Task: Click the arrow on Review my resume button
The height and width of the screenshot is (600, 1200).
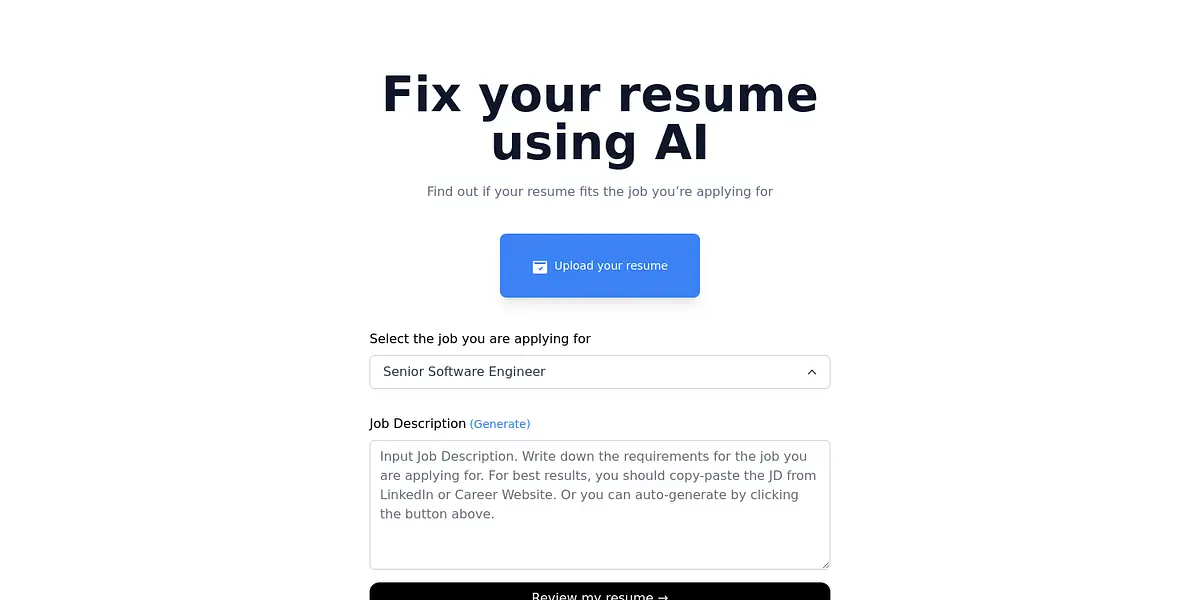Action: [x=662, y=596]
